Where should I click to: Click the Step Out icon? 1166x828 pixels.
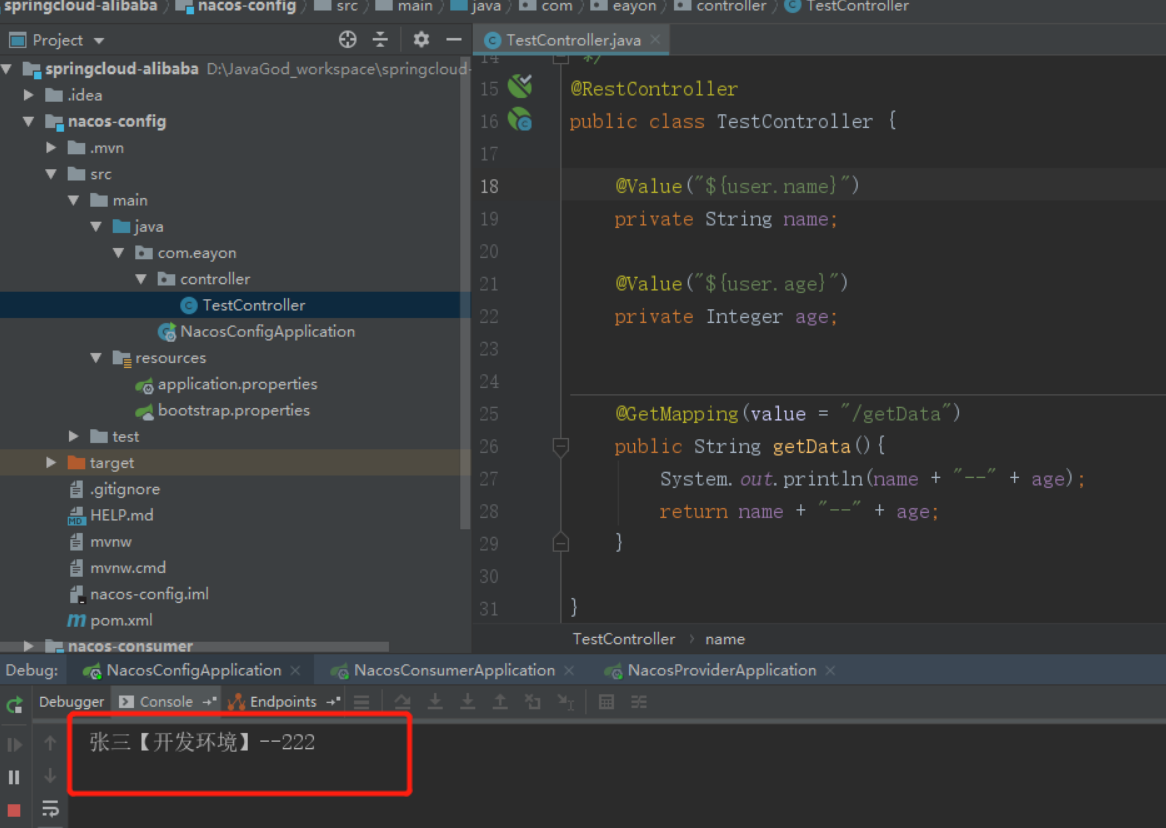point(500,702)
